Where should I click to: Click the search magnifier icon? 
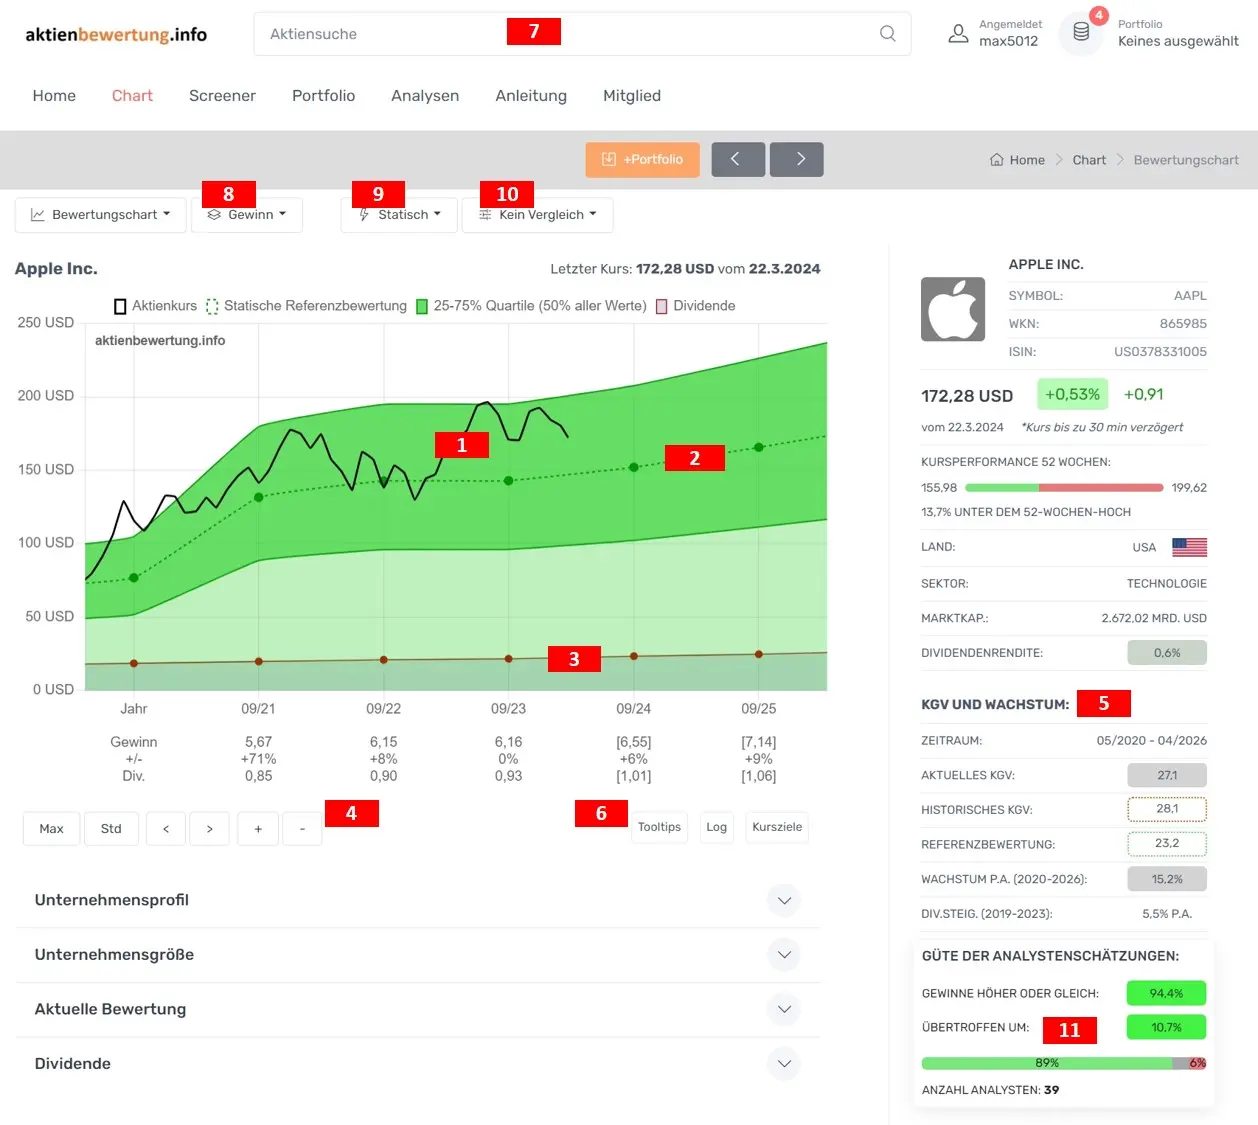[x=887, y=34]
